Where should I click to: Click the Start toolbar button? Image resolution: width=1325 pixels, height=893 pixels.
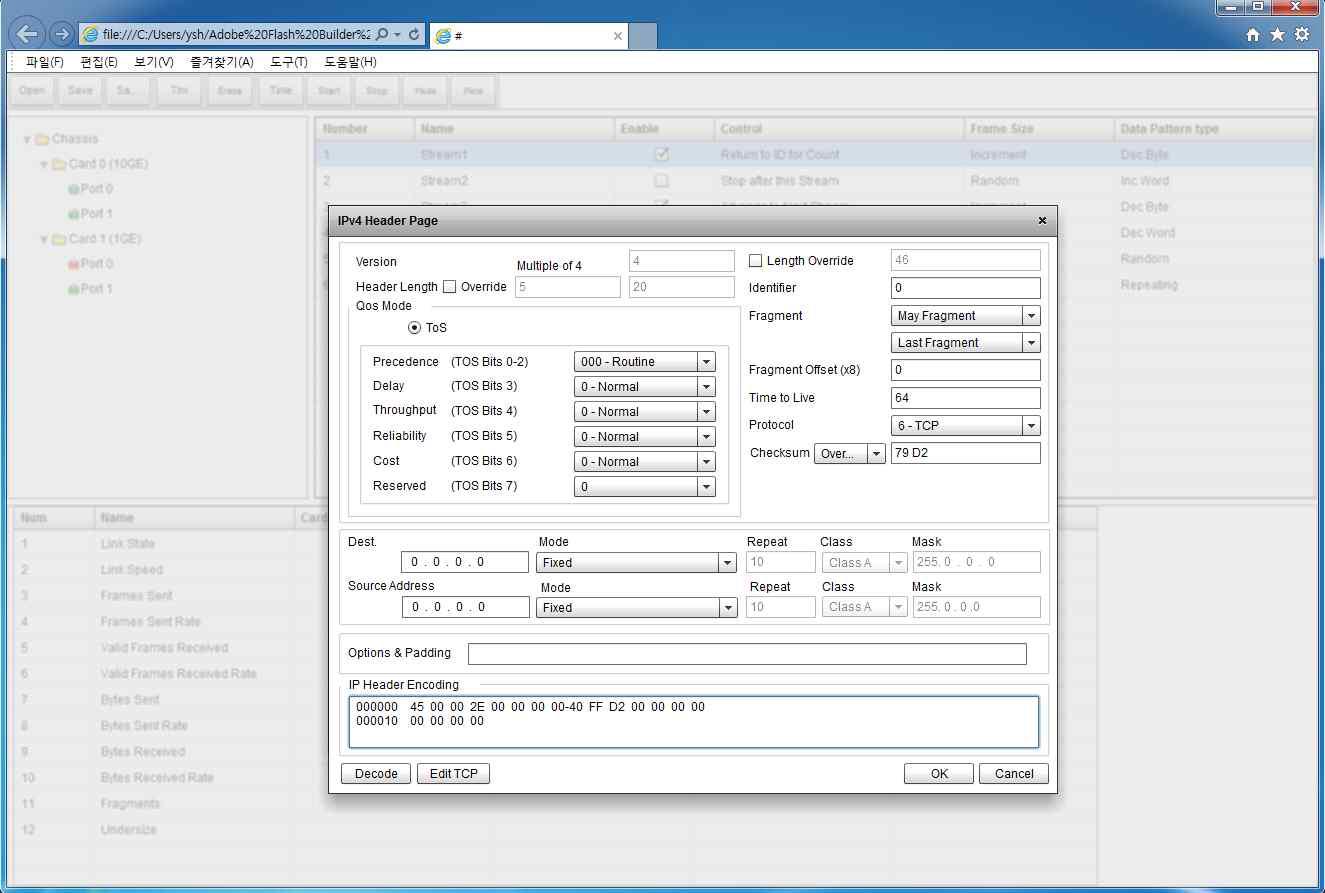click(x=329, y=91)
